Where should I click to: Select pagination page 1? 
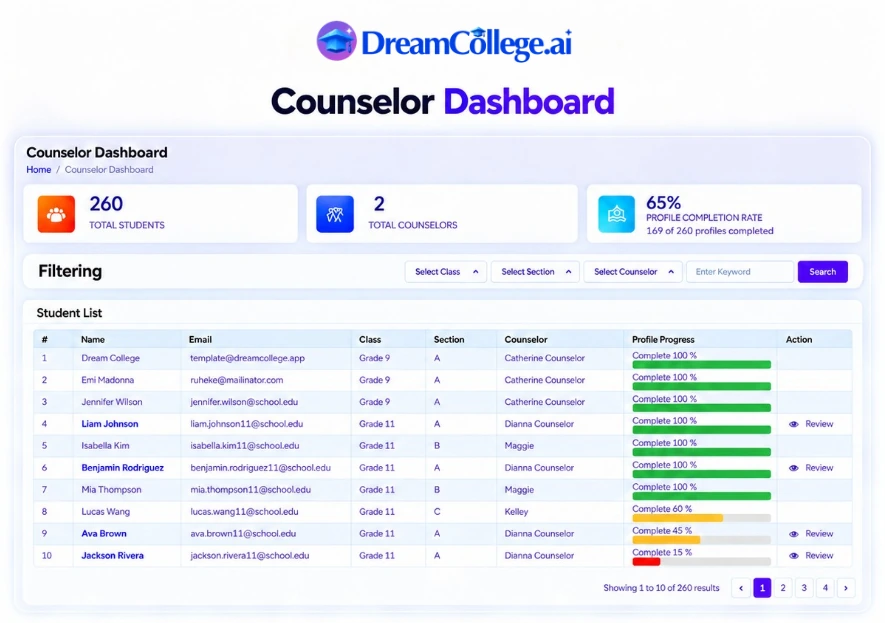762,588
